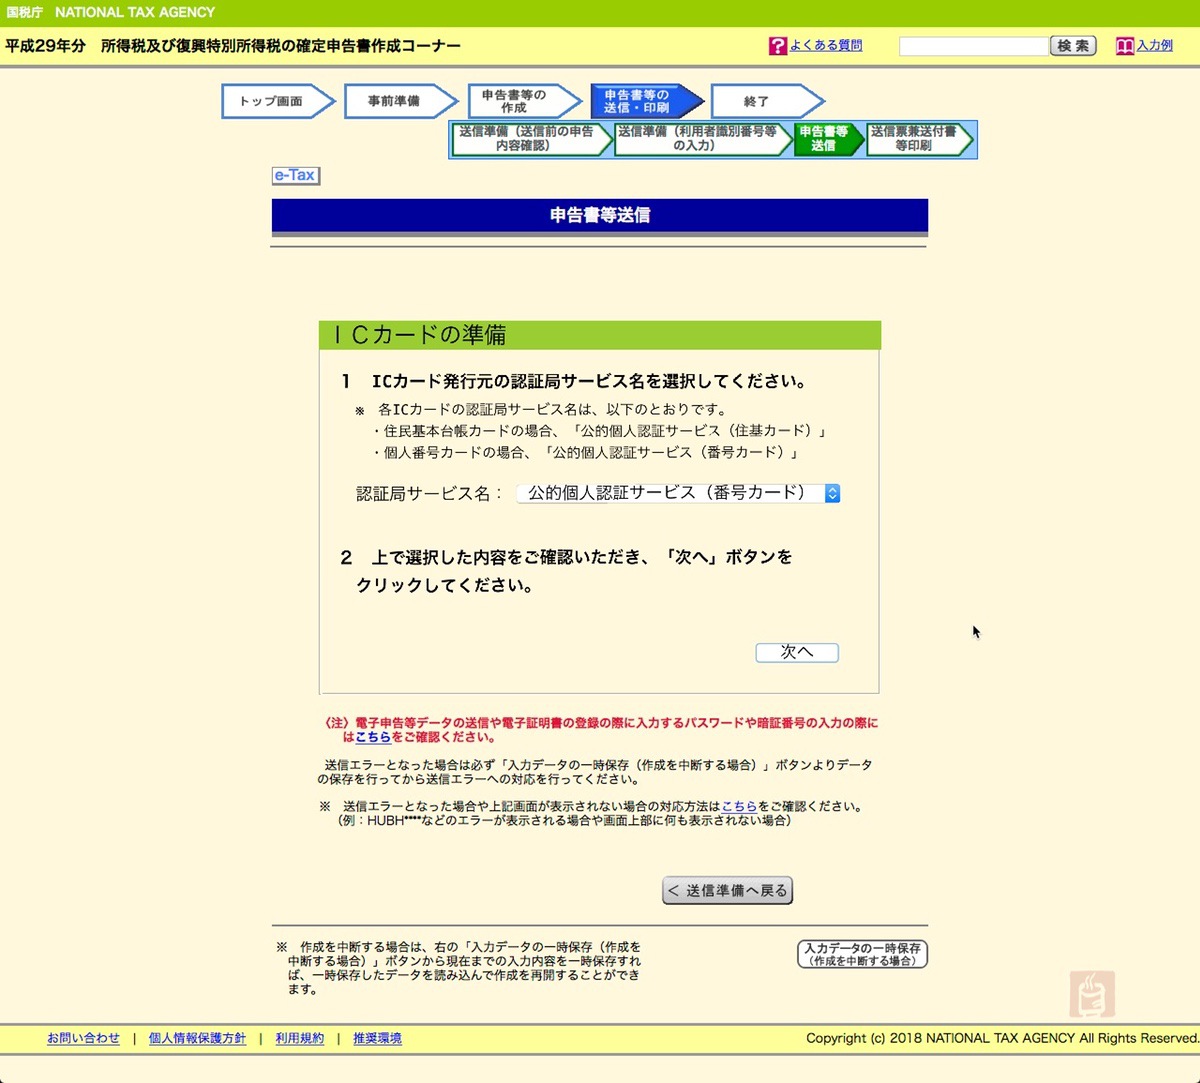Open the 認証局サービス名 dropdown
This screenshot has height=1083, width=1200.
(x=678, y=493)
